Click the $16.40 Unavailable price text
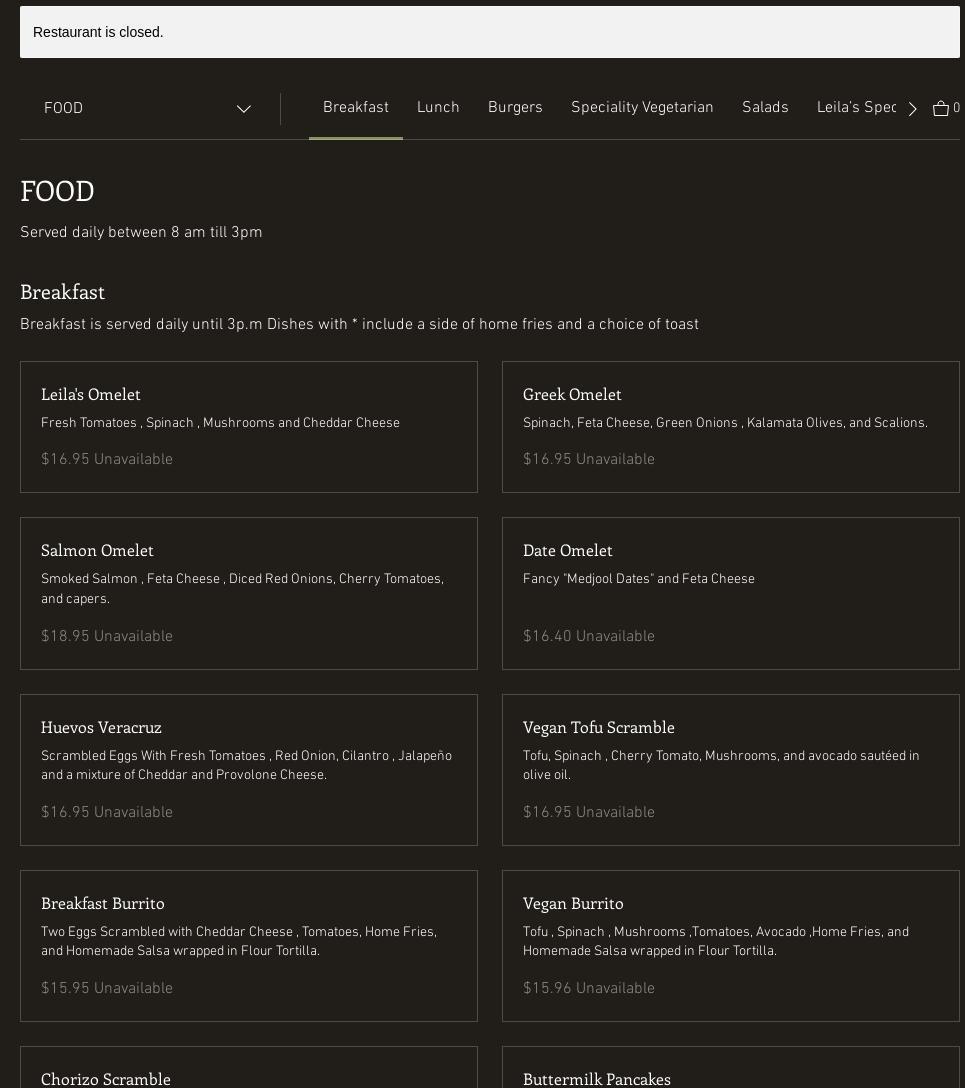Image resolution: width=965 pixels, height=1088 pixels. (588, 636)
